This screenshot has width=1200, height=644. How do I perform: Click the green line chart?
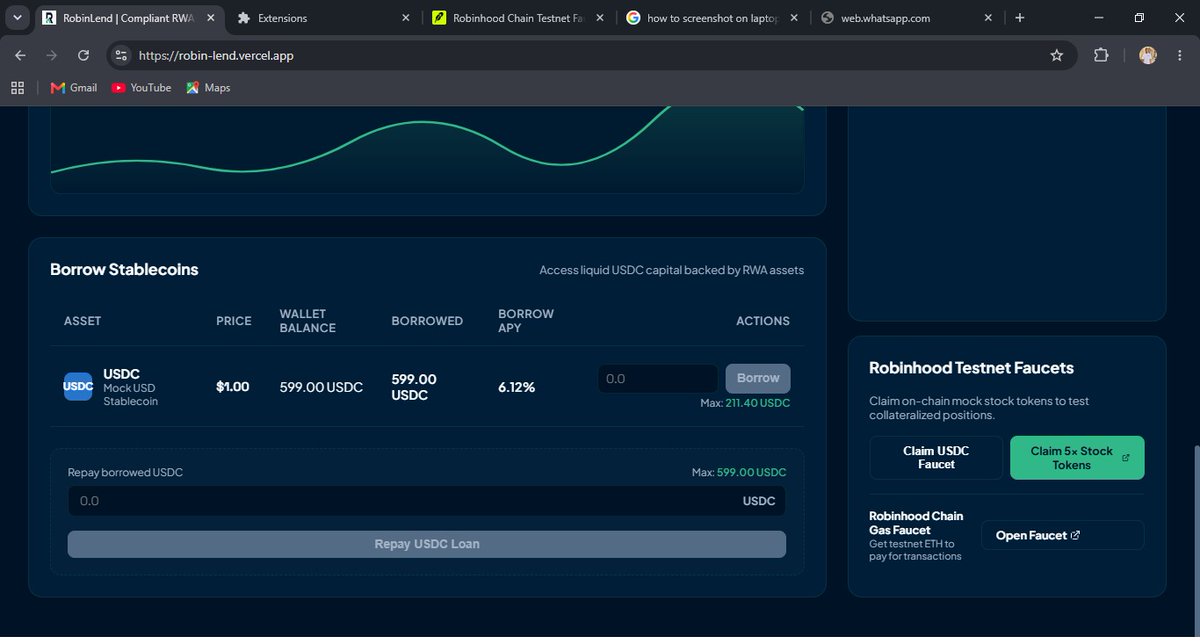coord(427,150)
